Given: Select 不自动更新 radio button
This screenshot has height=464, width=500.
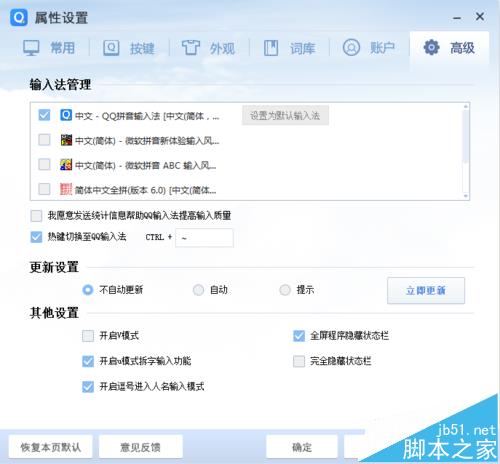Looking at the screenshot, I should click(x=88, y=290).
